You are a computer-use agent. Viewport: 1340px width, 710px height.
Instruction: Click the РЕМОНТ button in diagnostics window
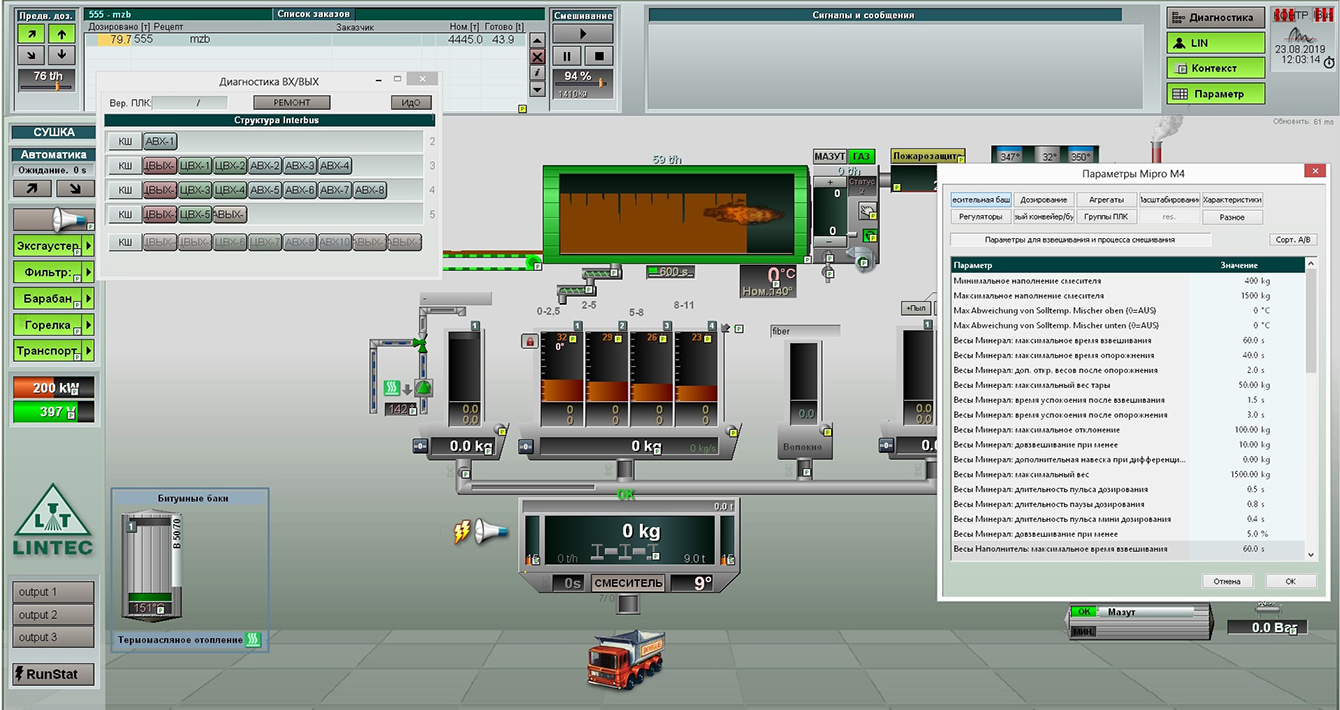291,103
